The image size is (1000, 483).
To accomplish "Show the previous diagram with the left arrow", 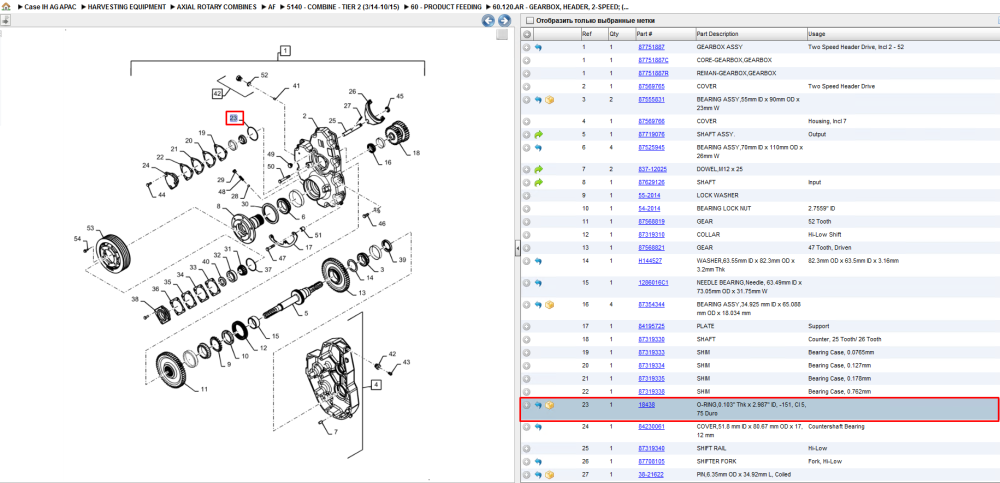I will [488, 20].
